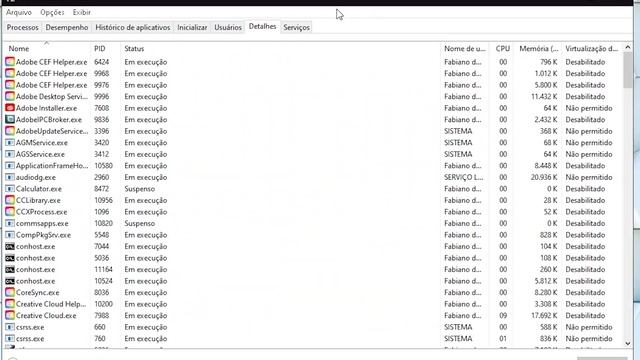Screen dimensions: 640x360
Task: Click the CCLibrary.exe icon
Action: (10, 200)
